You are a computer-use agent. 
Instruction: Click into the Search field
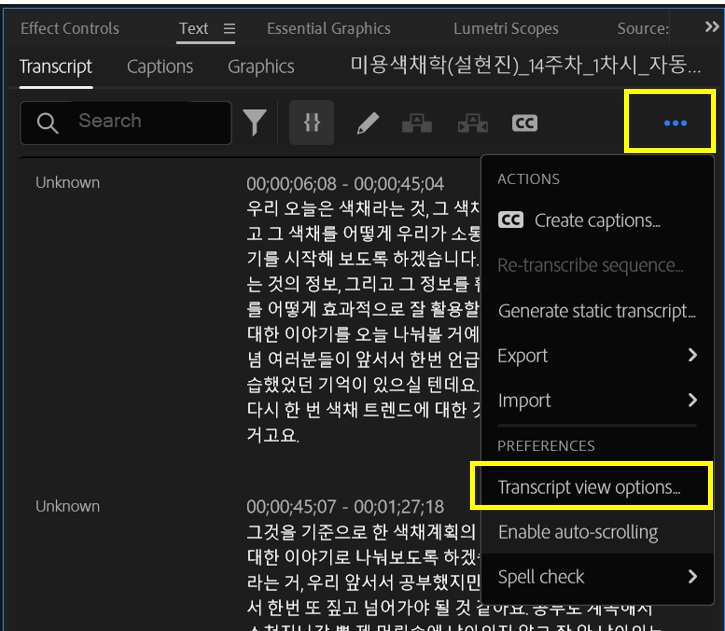126,123
